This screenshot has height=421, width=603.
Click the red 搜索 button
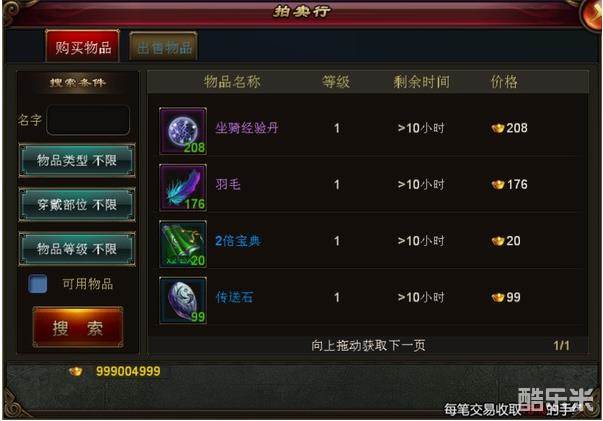click(78, 328)
